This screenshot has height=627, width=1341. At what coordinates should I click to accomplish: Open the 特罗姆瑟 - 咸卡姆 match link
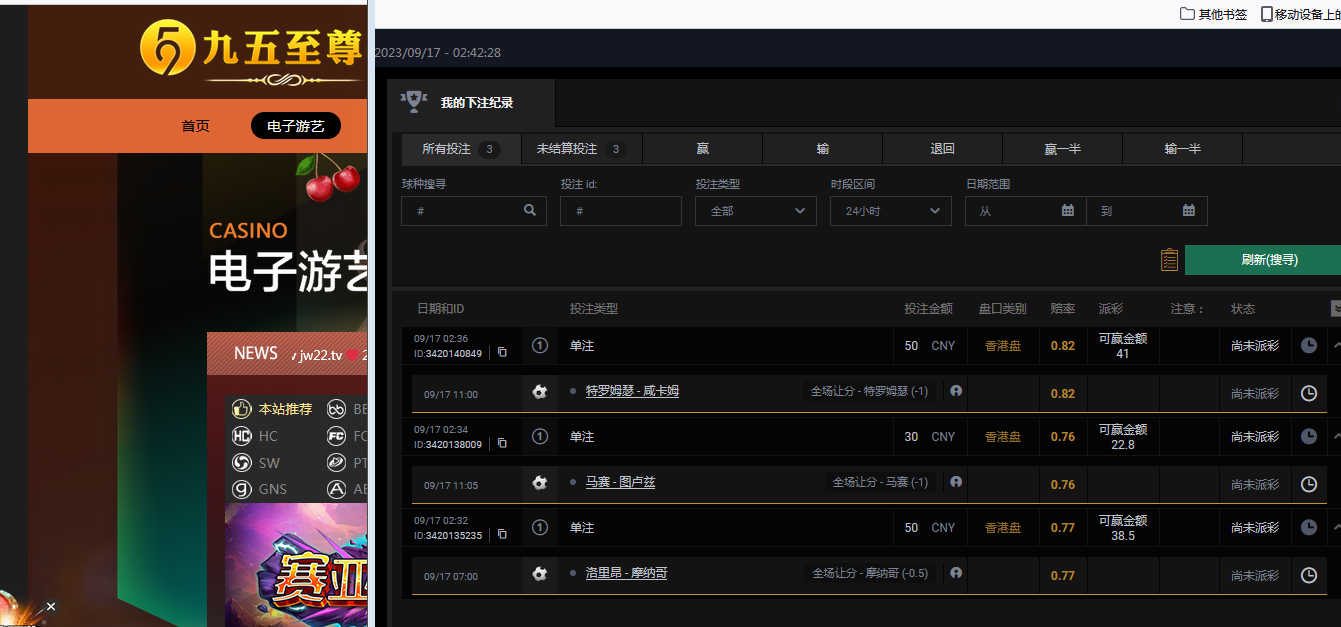[x=632, y=391]
